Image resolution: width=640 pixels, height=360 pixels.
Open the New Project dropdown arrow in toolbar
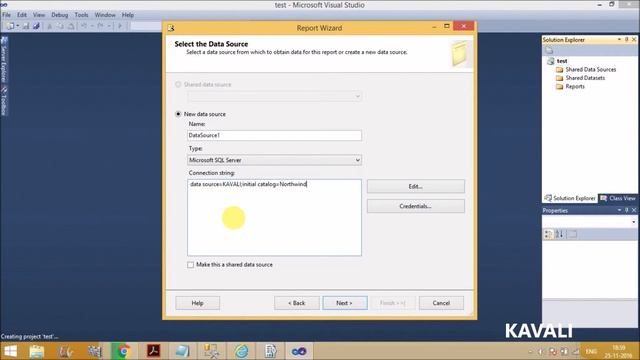click(18, 26)
